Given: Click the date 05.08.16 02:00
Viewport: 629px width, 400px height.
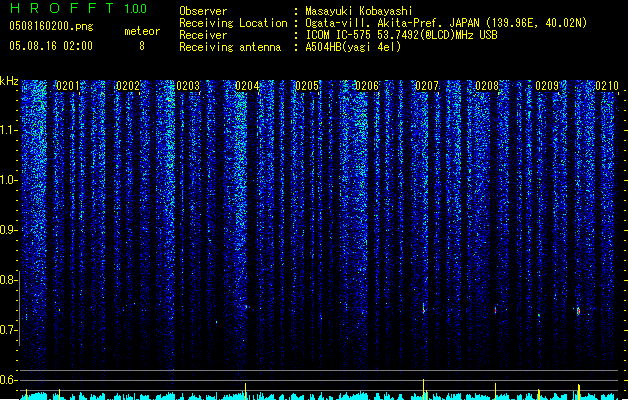Looking at the screenshot, I should [x=51, y=46].
